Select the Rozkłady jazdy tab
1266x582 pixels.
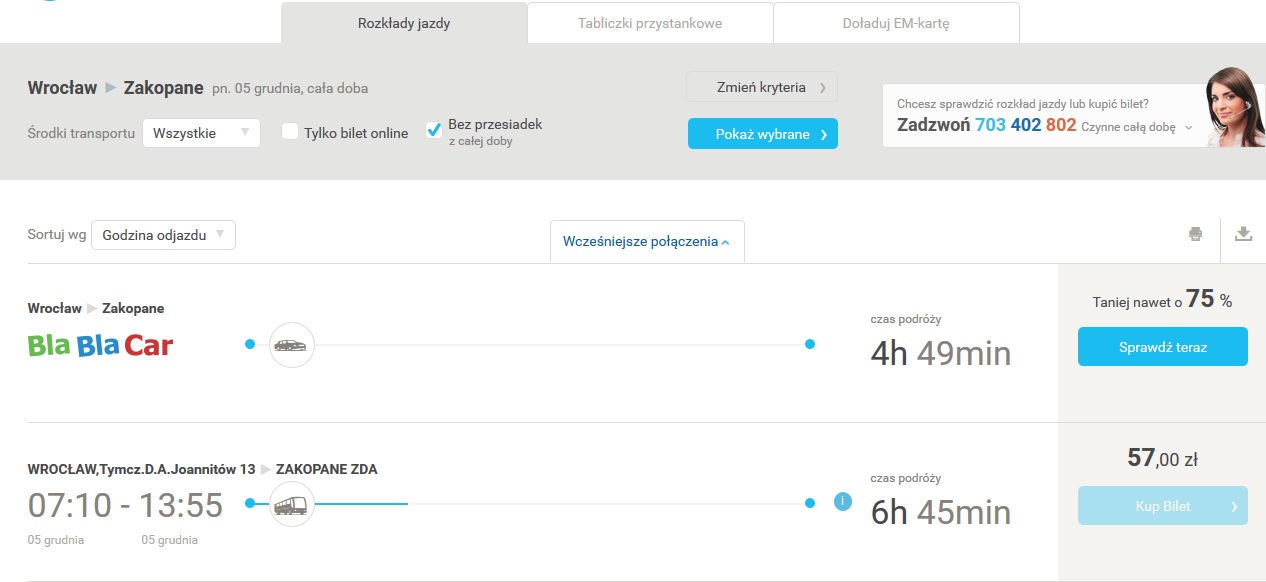404,23
